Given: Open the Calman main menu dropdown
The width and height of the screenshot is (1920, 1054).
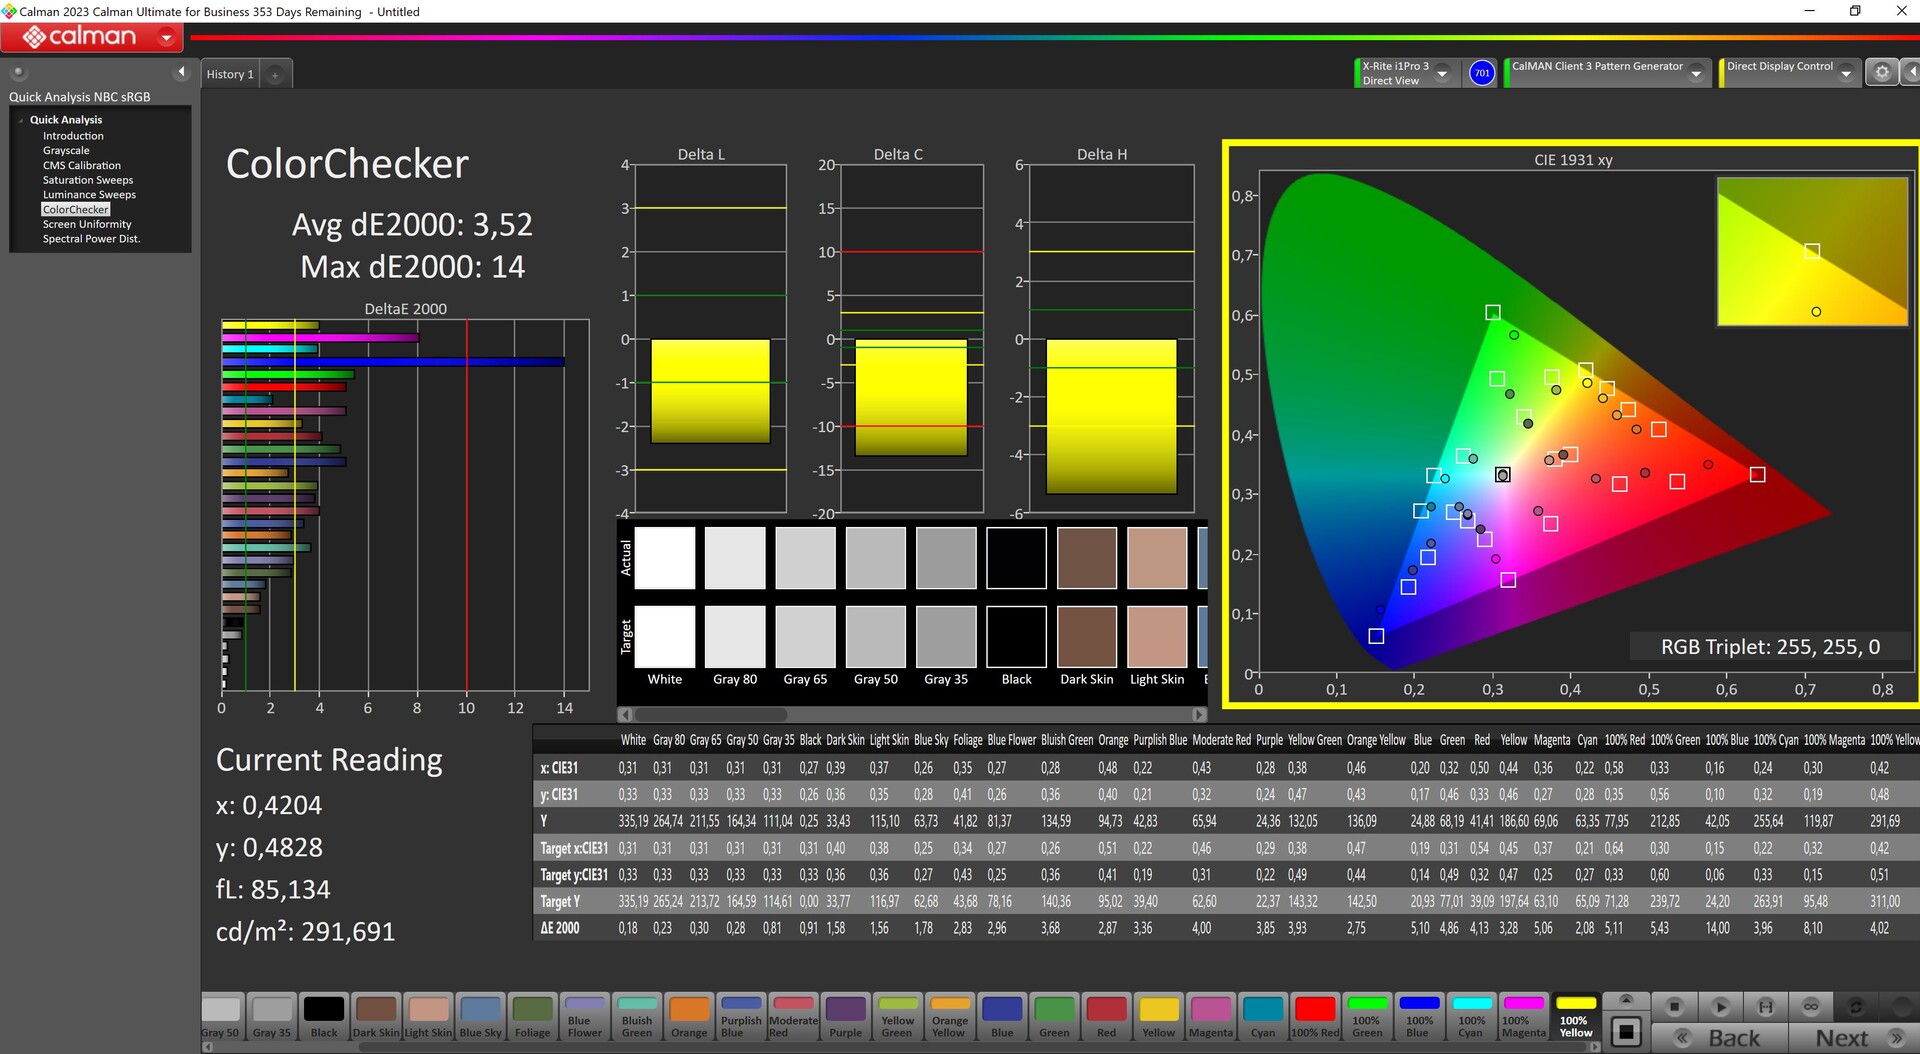Looking at the screenshot, I should point(166,38).
